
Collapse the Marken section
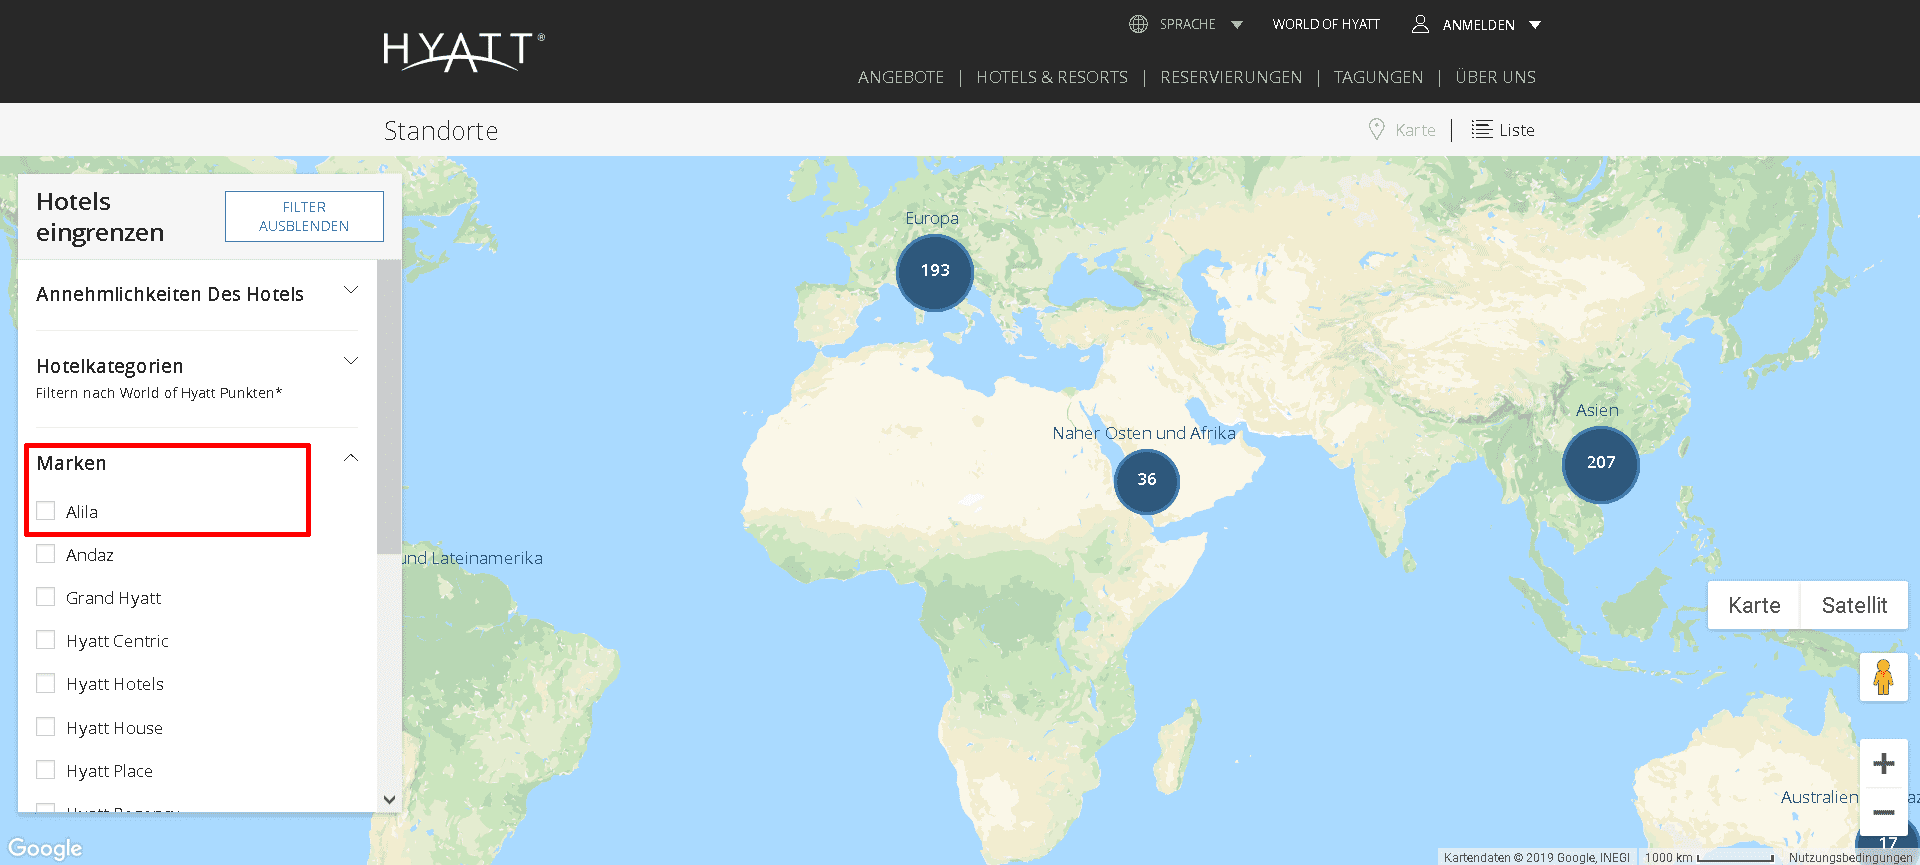pyautogui.click(x=350, y=458)
